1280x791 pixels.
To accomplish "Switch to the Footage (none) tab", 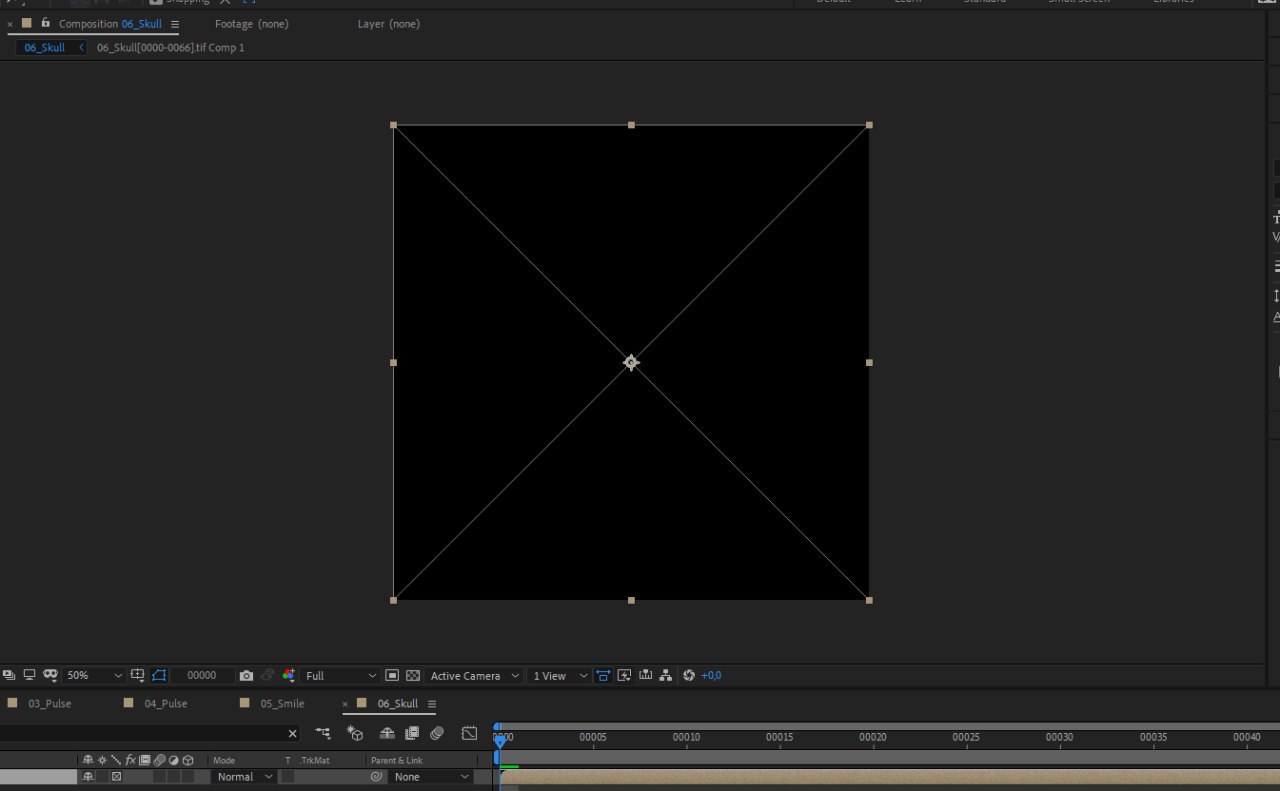I will tap(252, 24).
